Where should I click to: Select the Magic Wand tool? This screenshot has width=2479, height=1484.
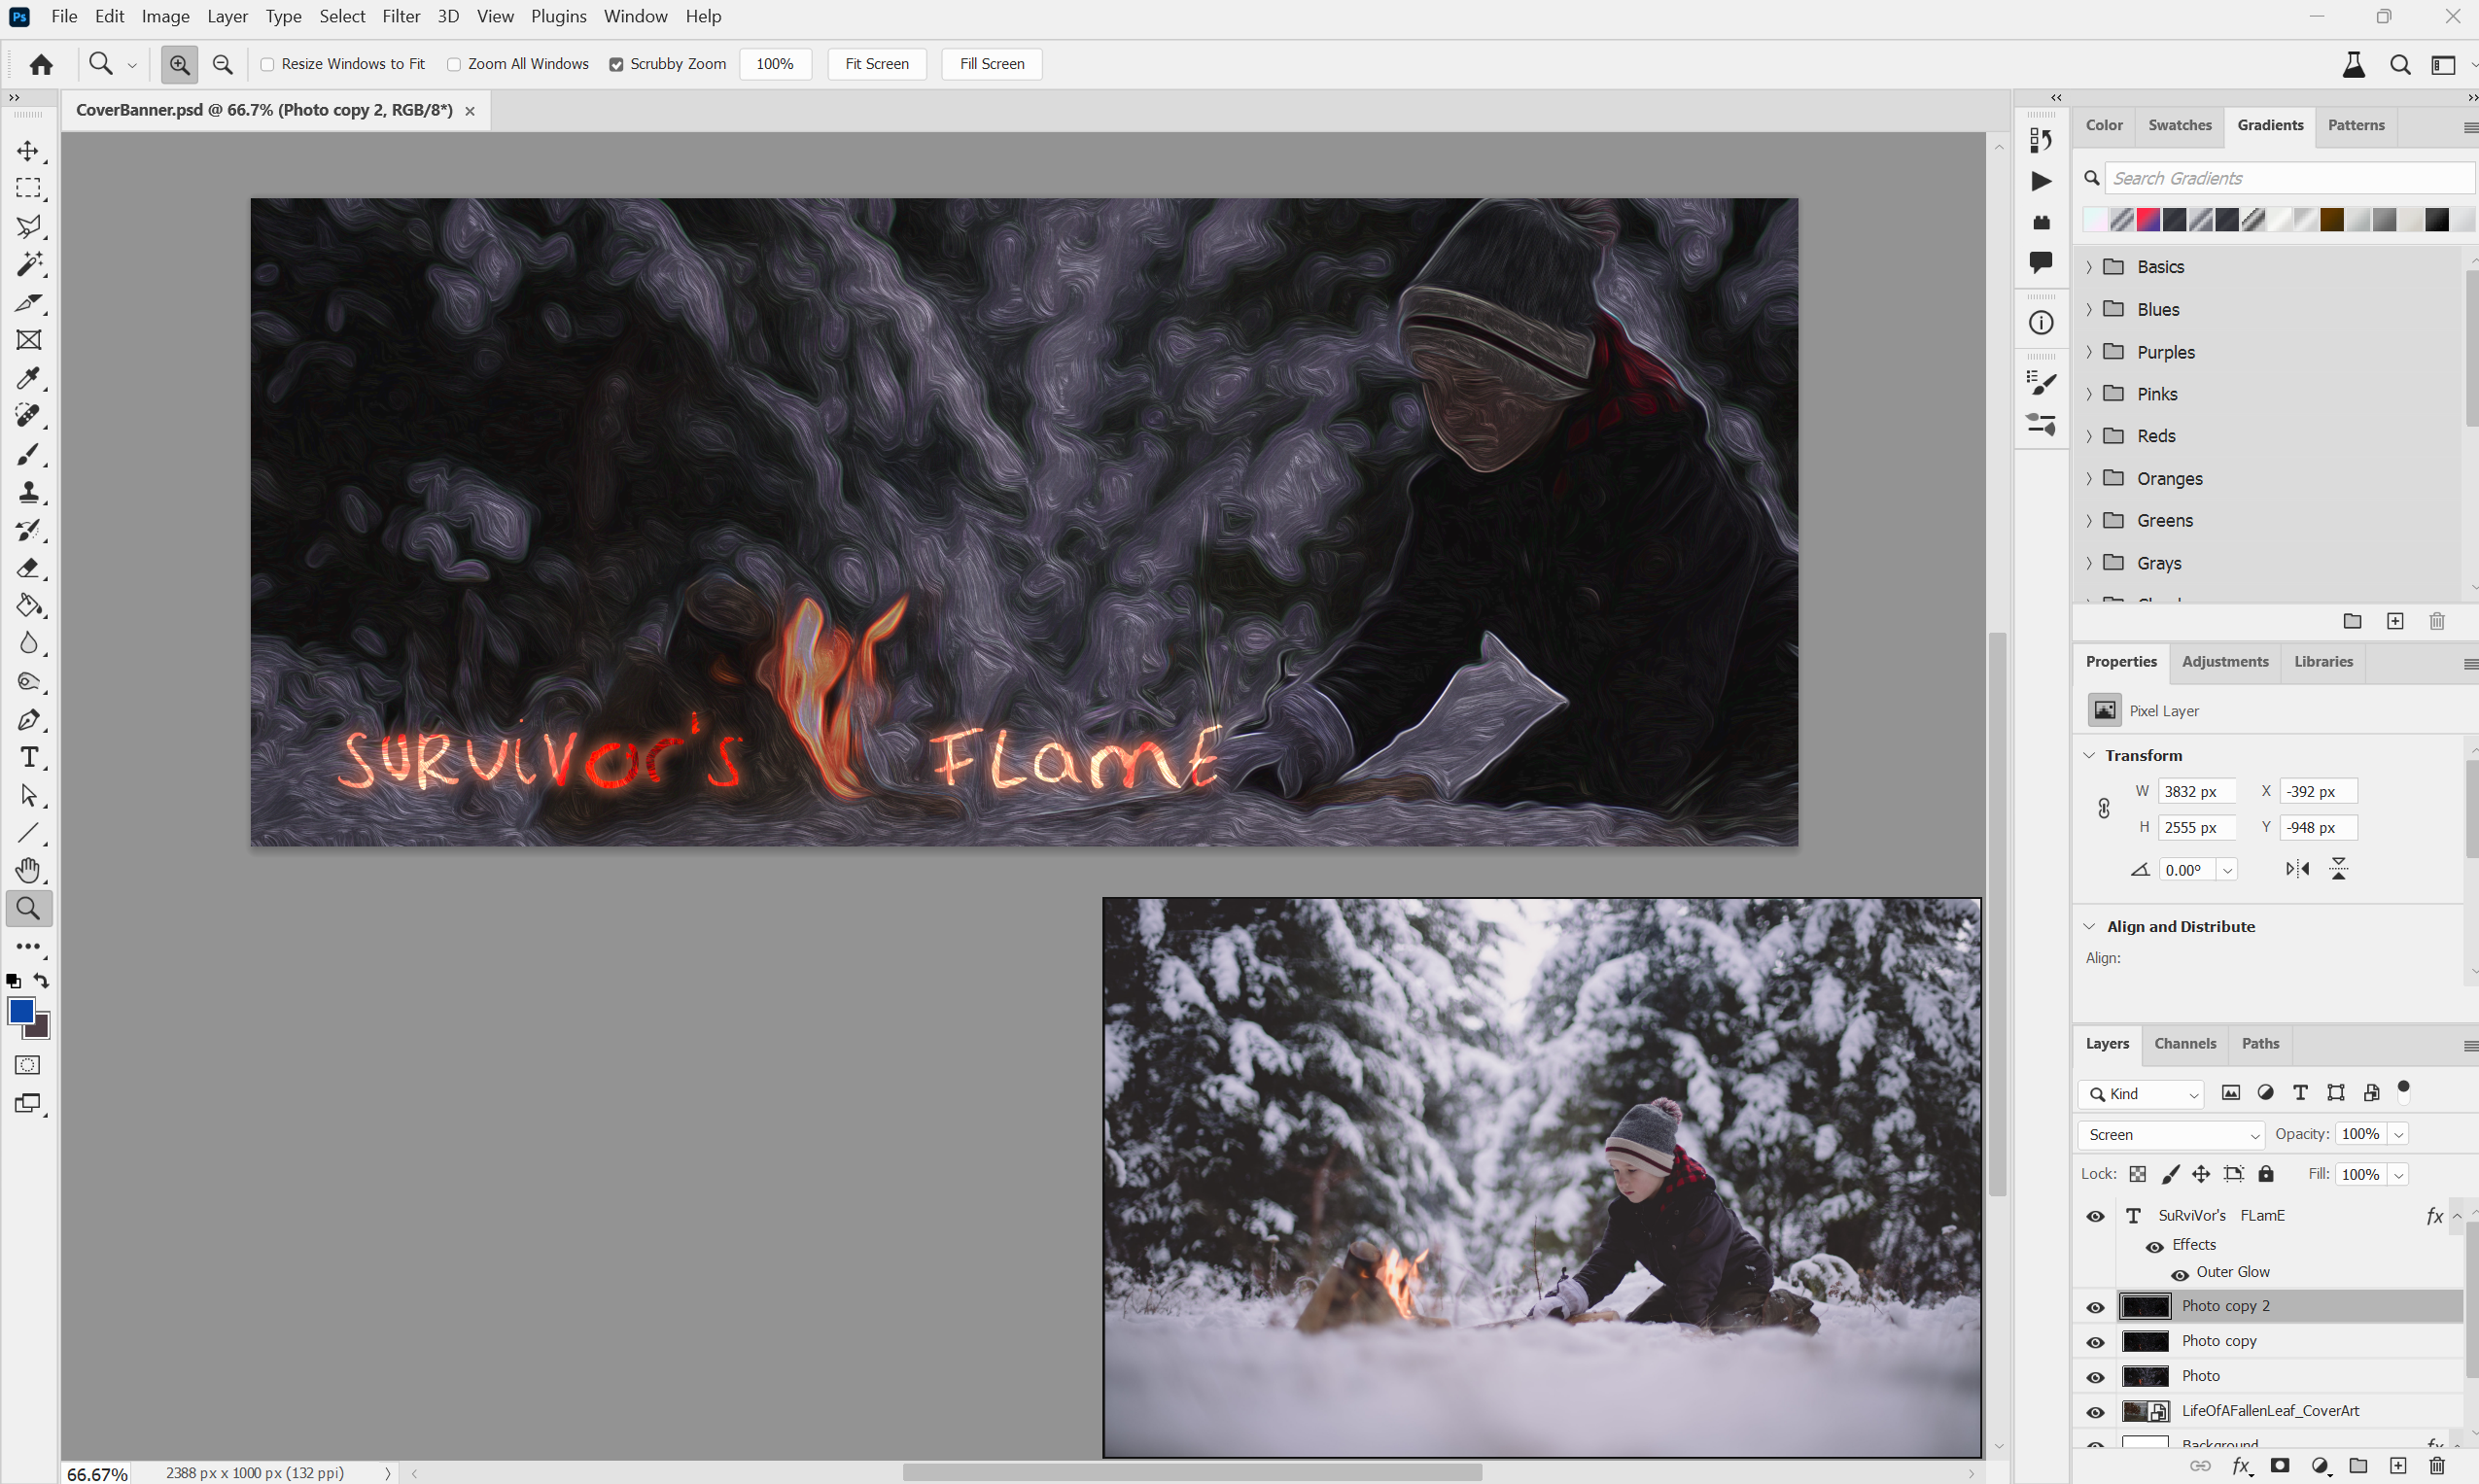point(28,264)
